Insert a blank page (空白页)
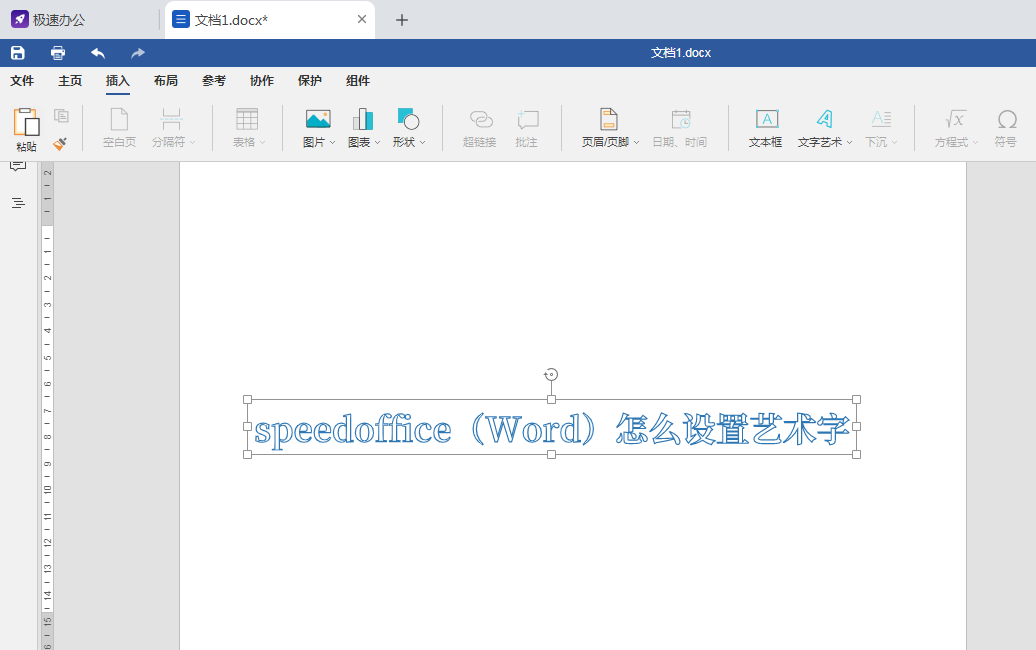1036x650 pixels. [x=120, y=128]
